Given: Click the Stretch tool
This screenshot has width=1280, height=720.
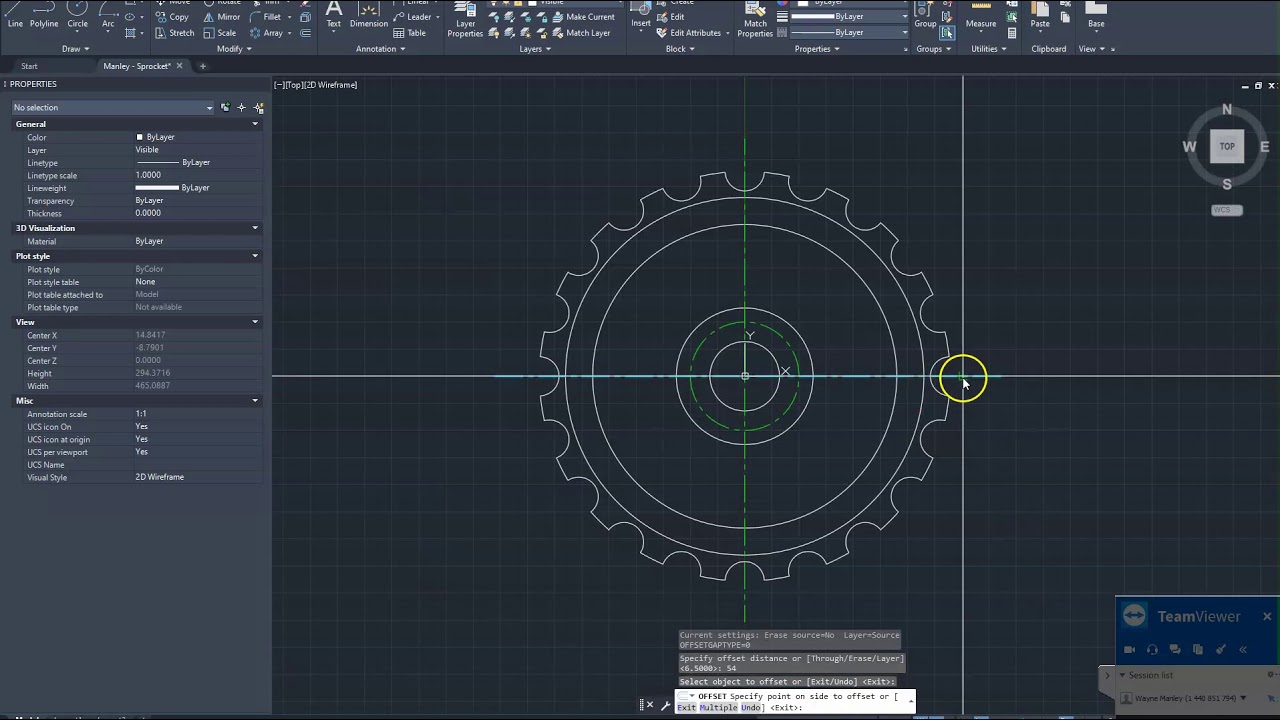Looking at the screenshot, I should click(x=174, y=33).
